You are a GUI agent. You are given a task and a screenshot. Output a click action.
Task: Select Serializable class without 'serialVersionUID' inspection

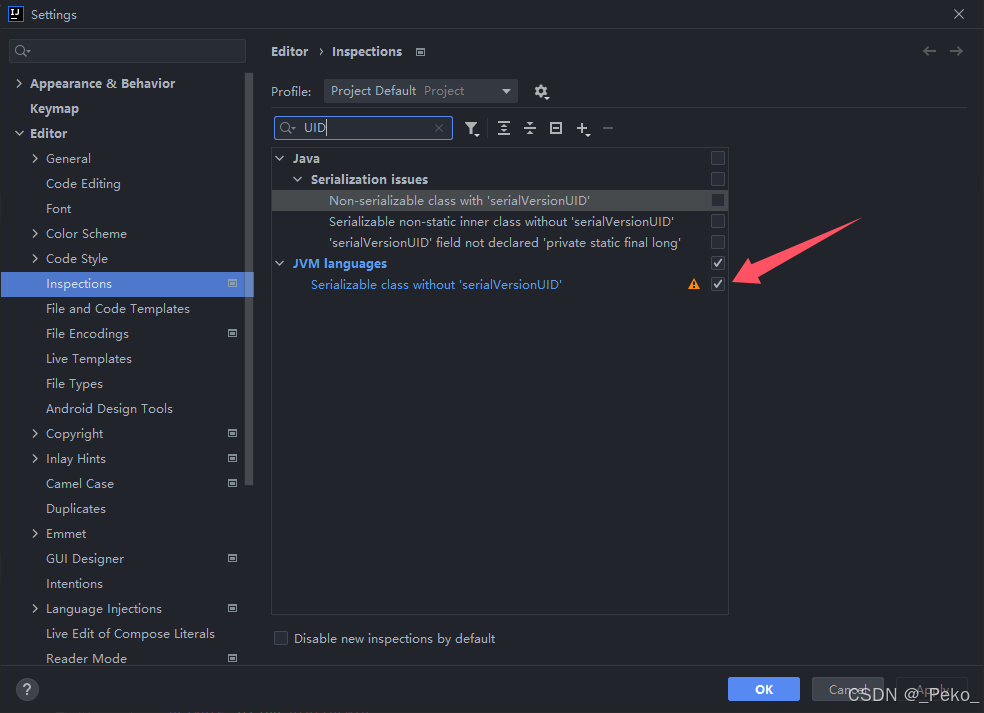[436, 284]
